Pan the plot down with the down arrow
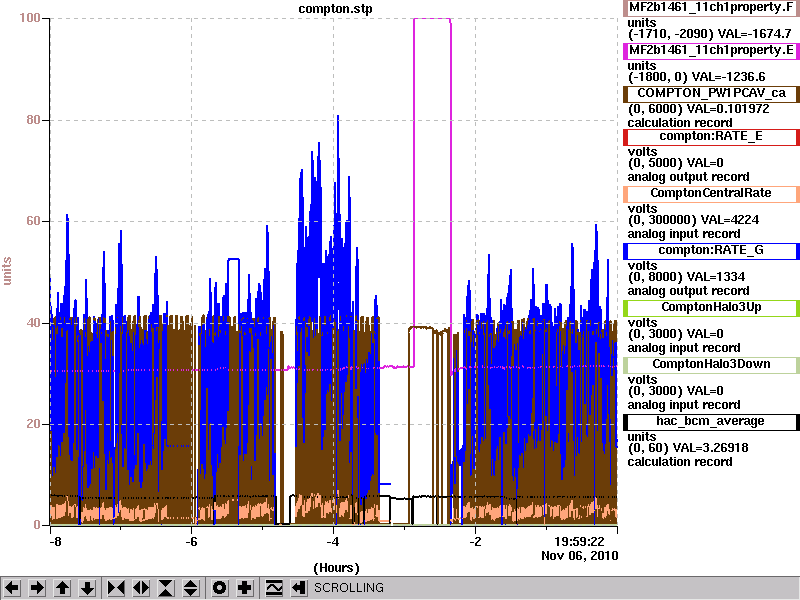Screen dimensions: 800x600 [88, 588]
